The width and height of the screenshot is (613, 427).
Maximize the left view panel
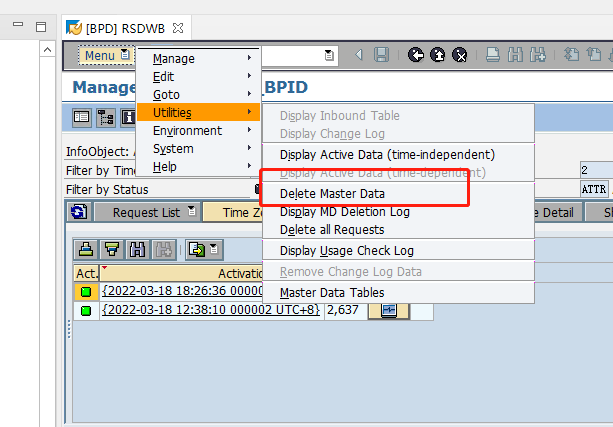pos(41,27)
